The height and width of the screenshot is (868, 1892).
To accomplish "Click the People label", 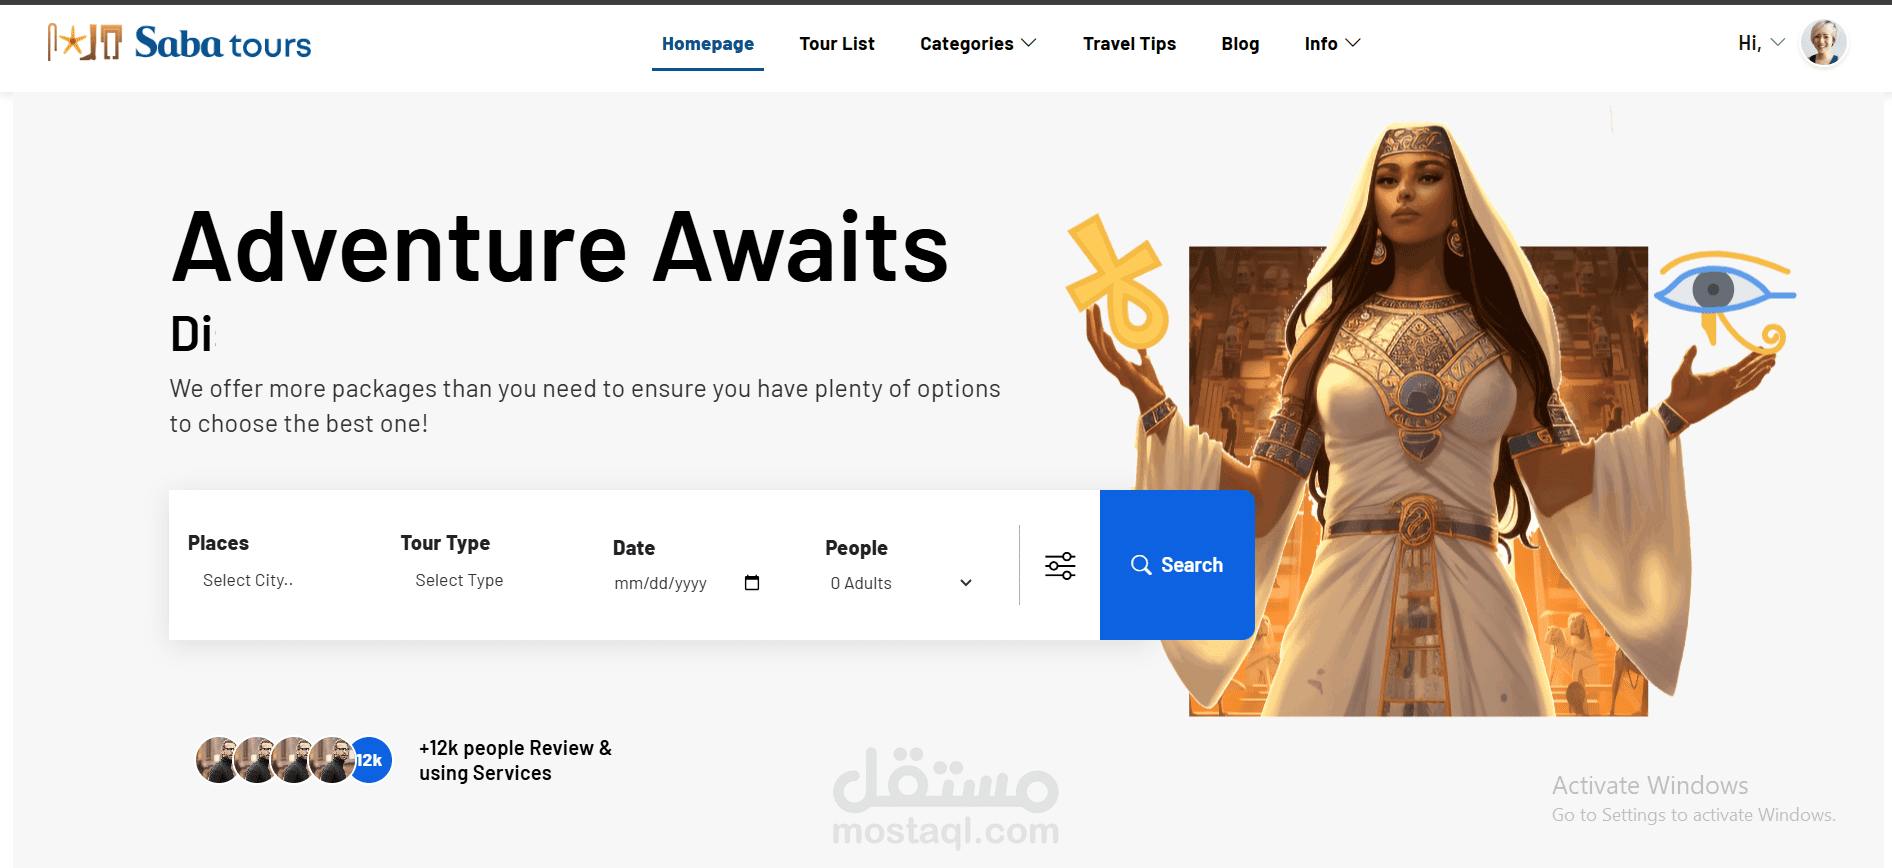I will pyautogui.click(x=856, y=548).
